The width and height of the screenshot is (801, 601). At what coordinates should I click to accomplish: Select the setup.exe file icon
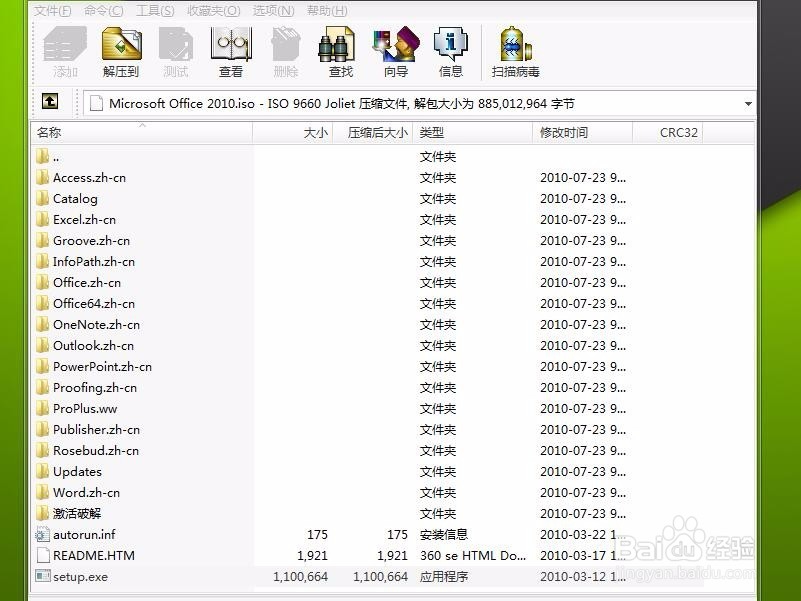(x=43, y=576)
